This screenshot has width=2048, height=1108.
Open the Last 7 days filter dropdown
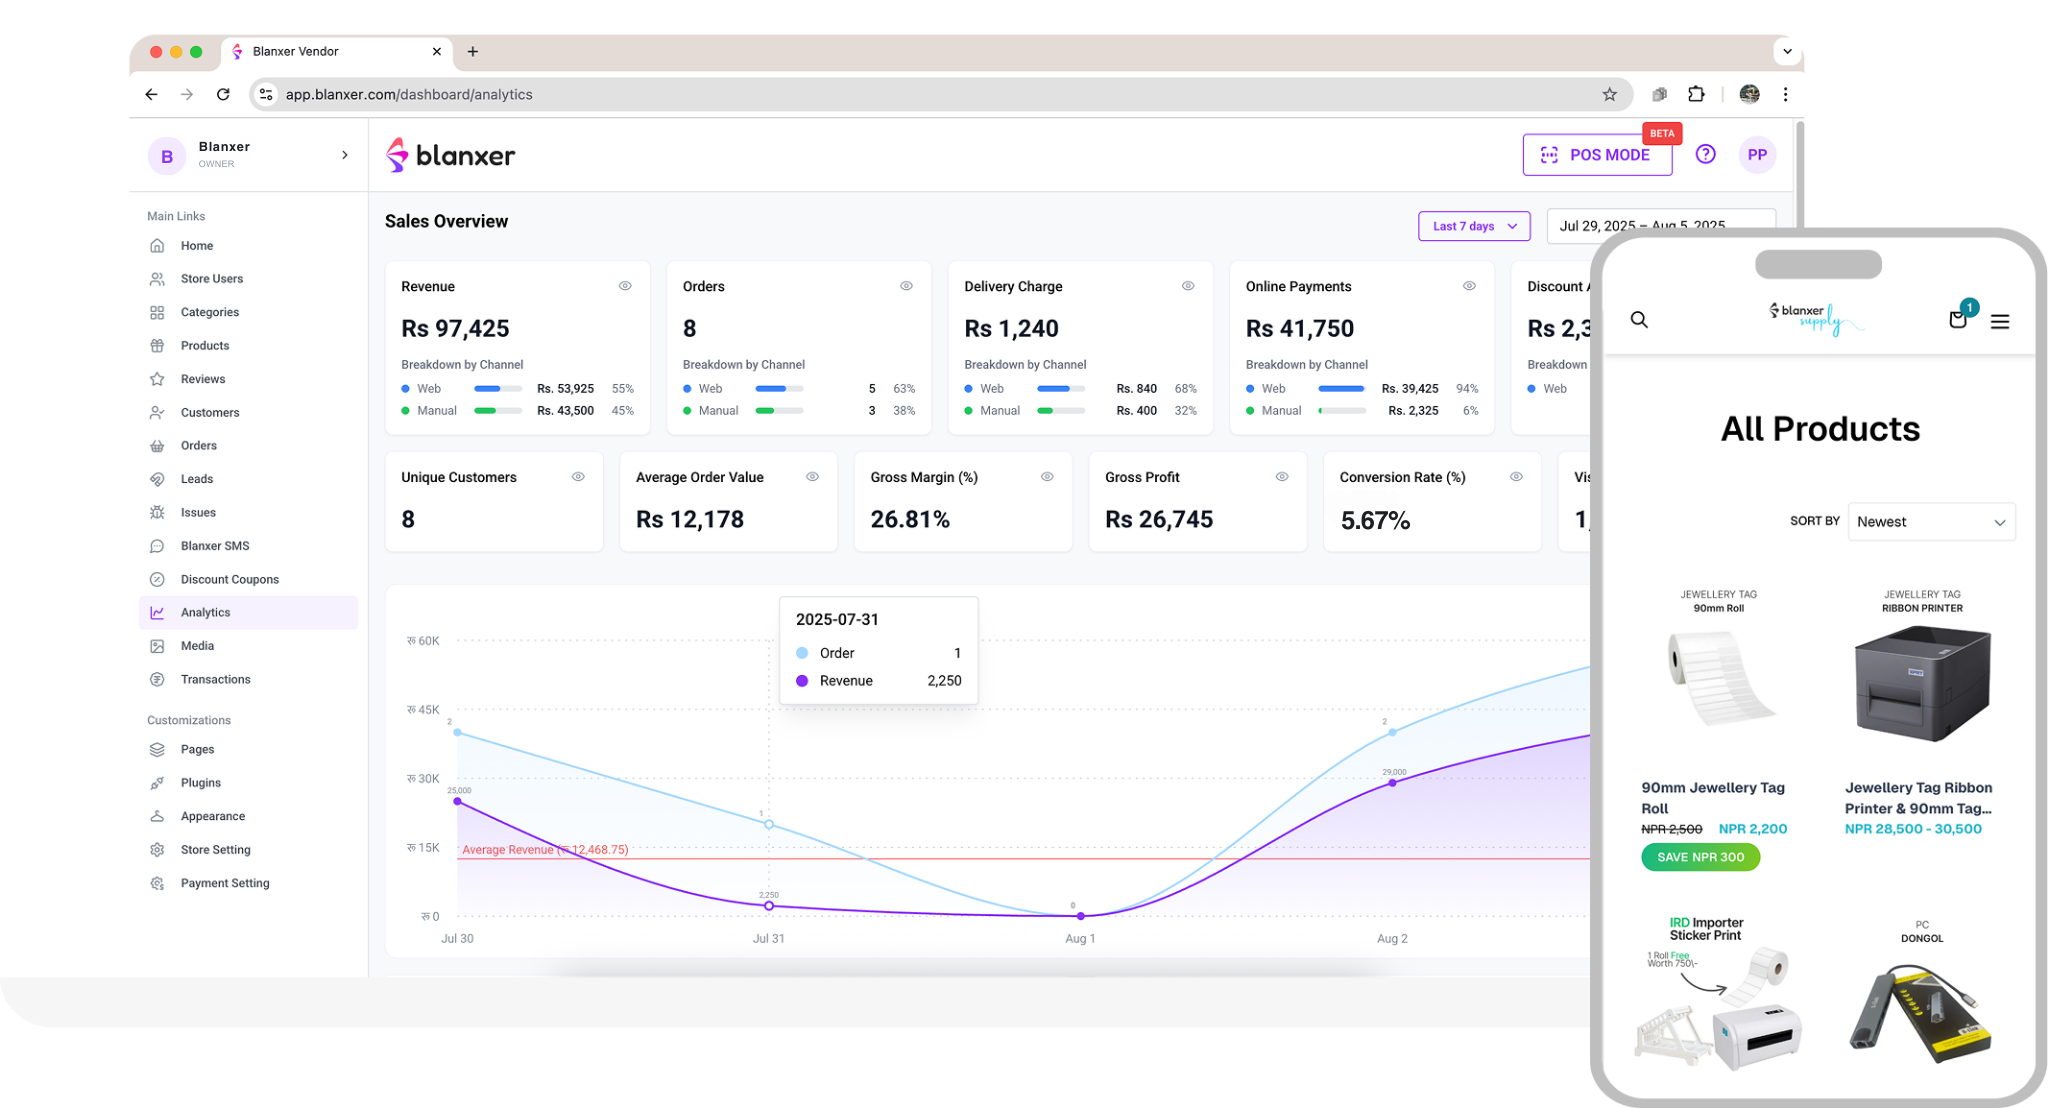point(1473,226)
